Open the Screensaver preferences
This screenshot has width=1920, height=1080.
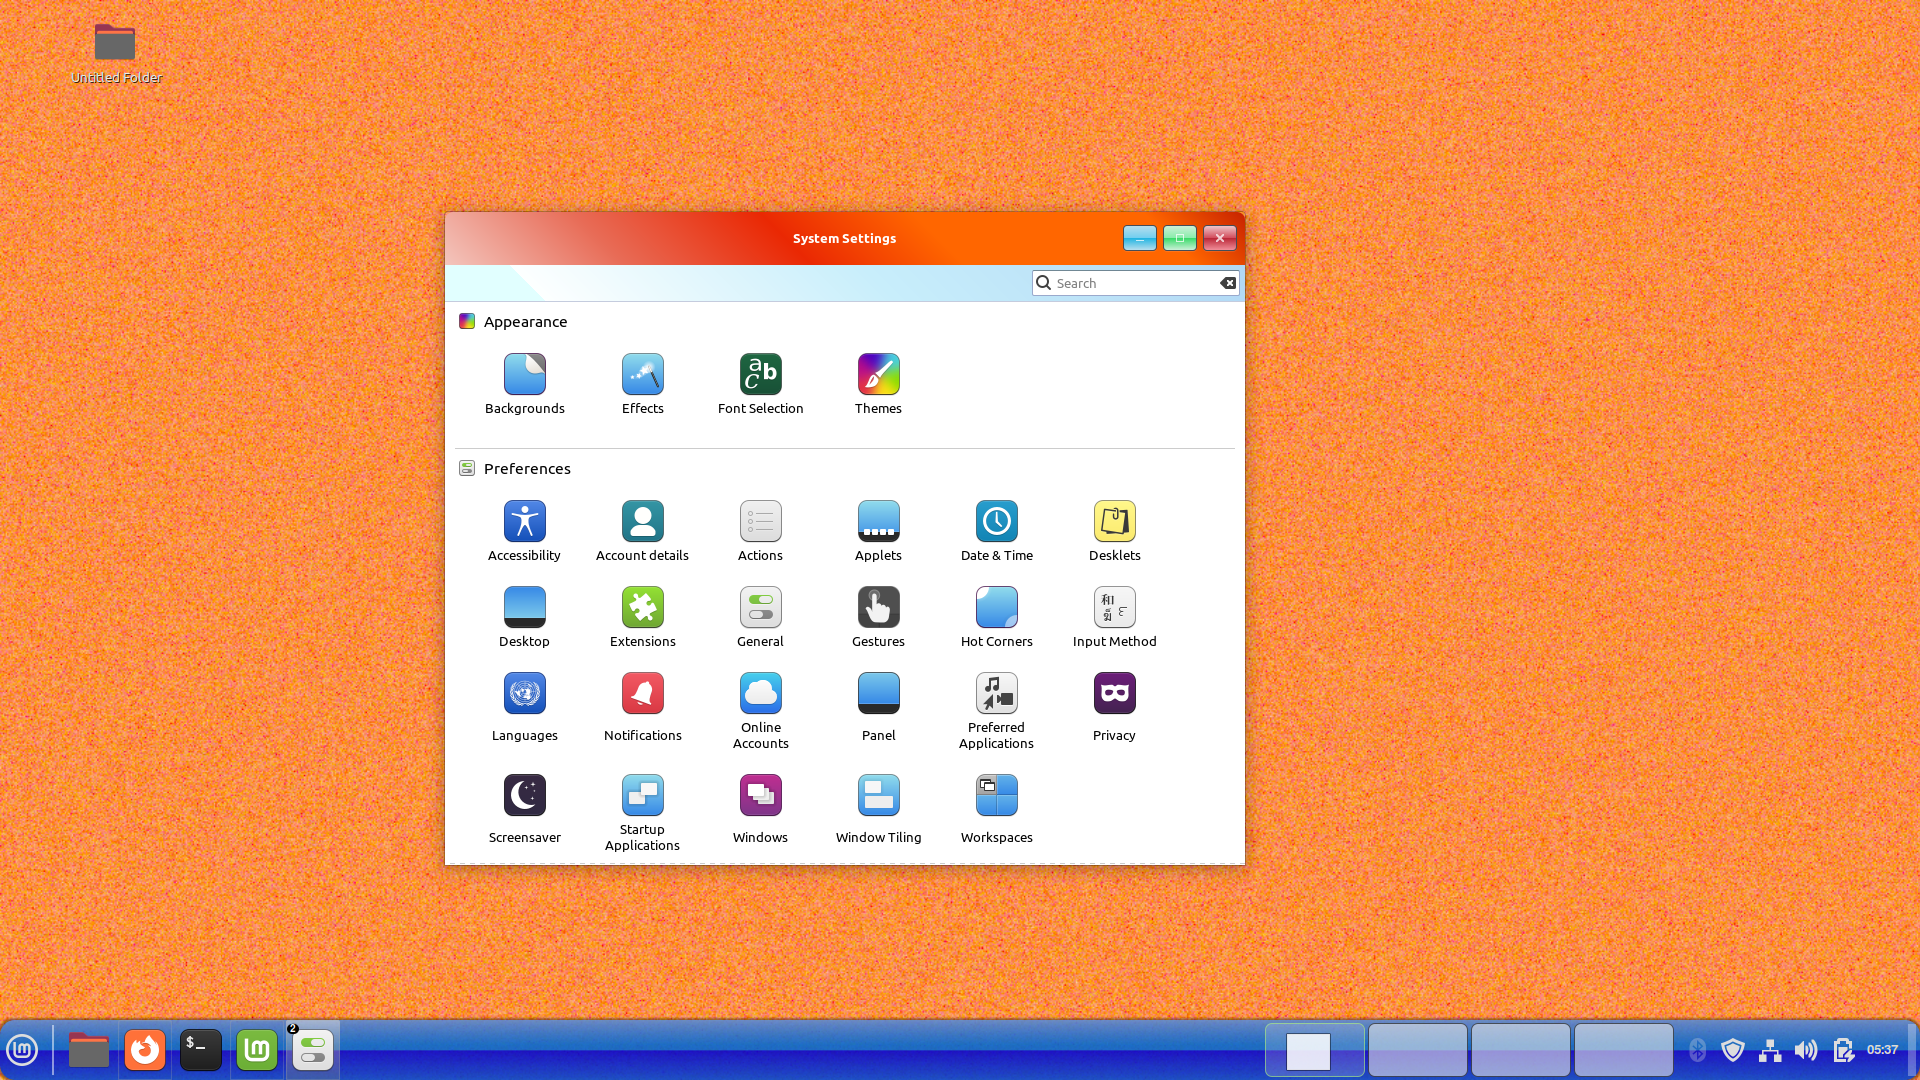click(x=524, y=809)
